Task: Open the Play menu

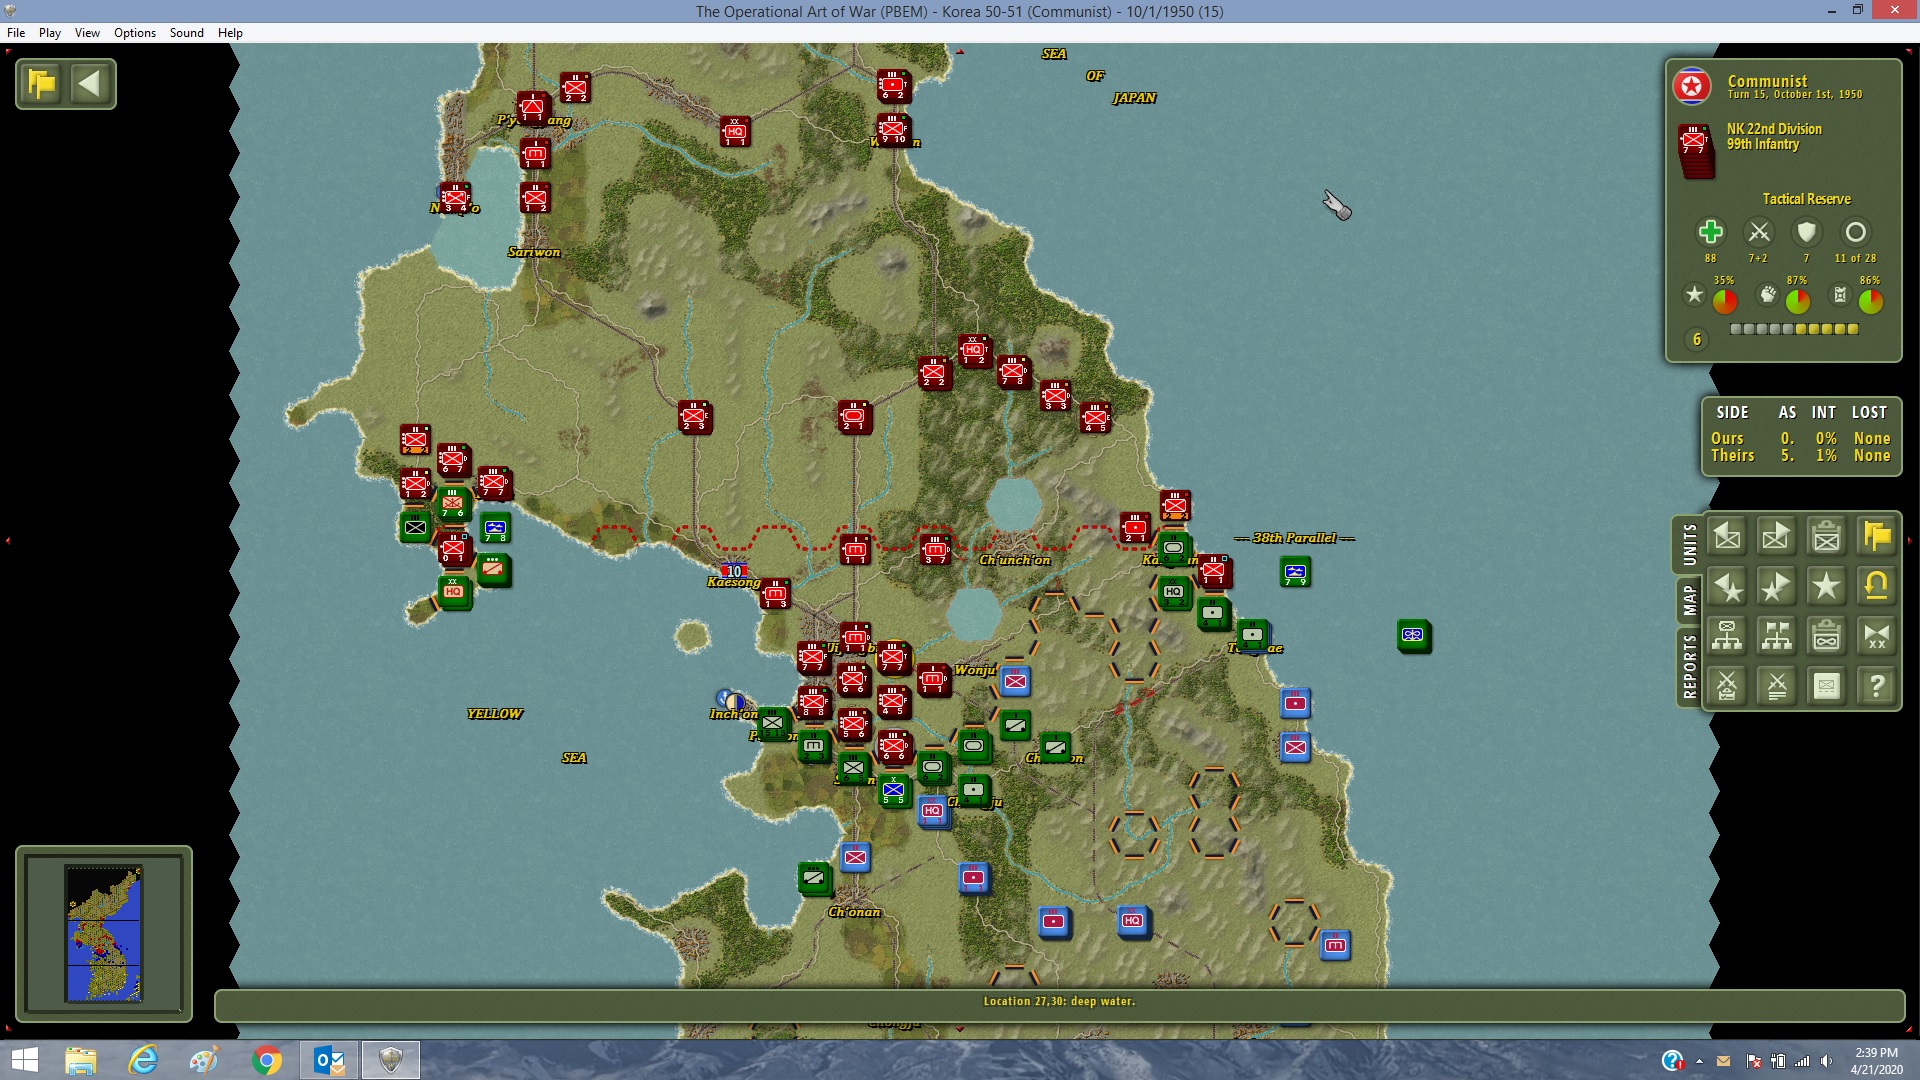Action: pyautogui.click(x=50, y=33)
